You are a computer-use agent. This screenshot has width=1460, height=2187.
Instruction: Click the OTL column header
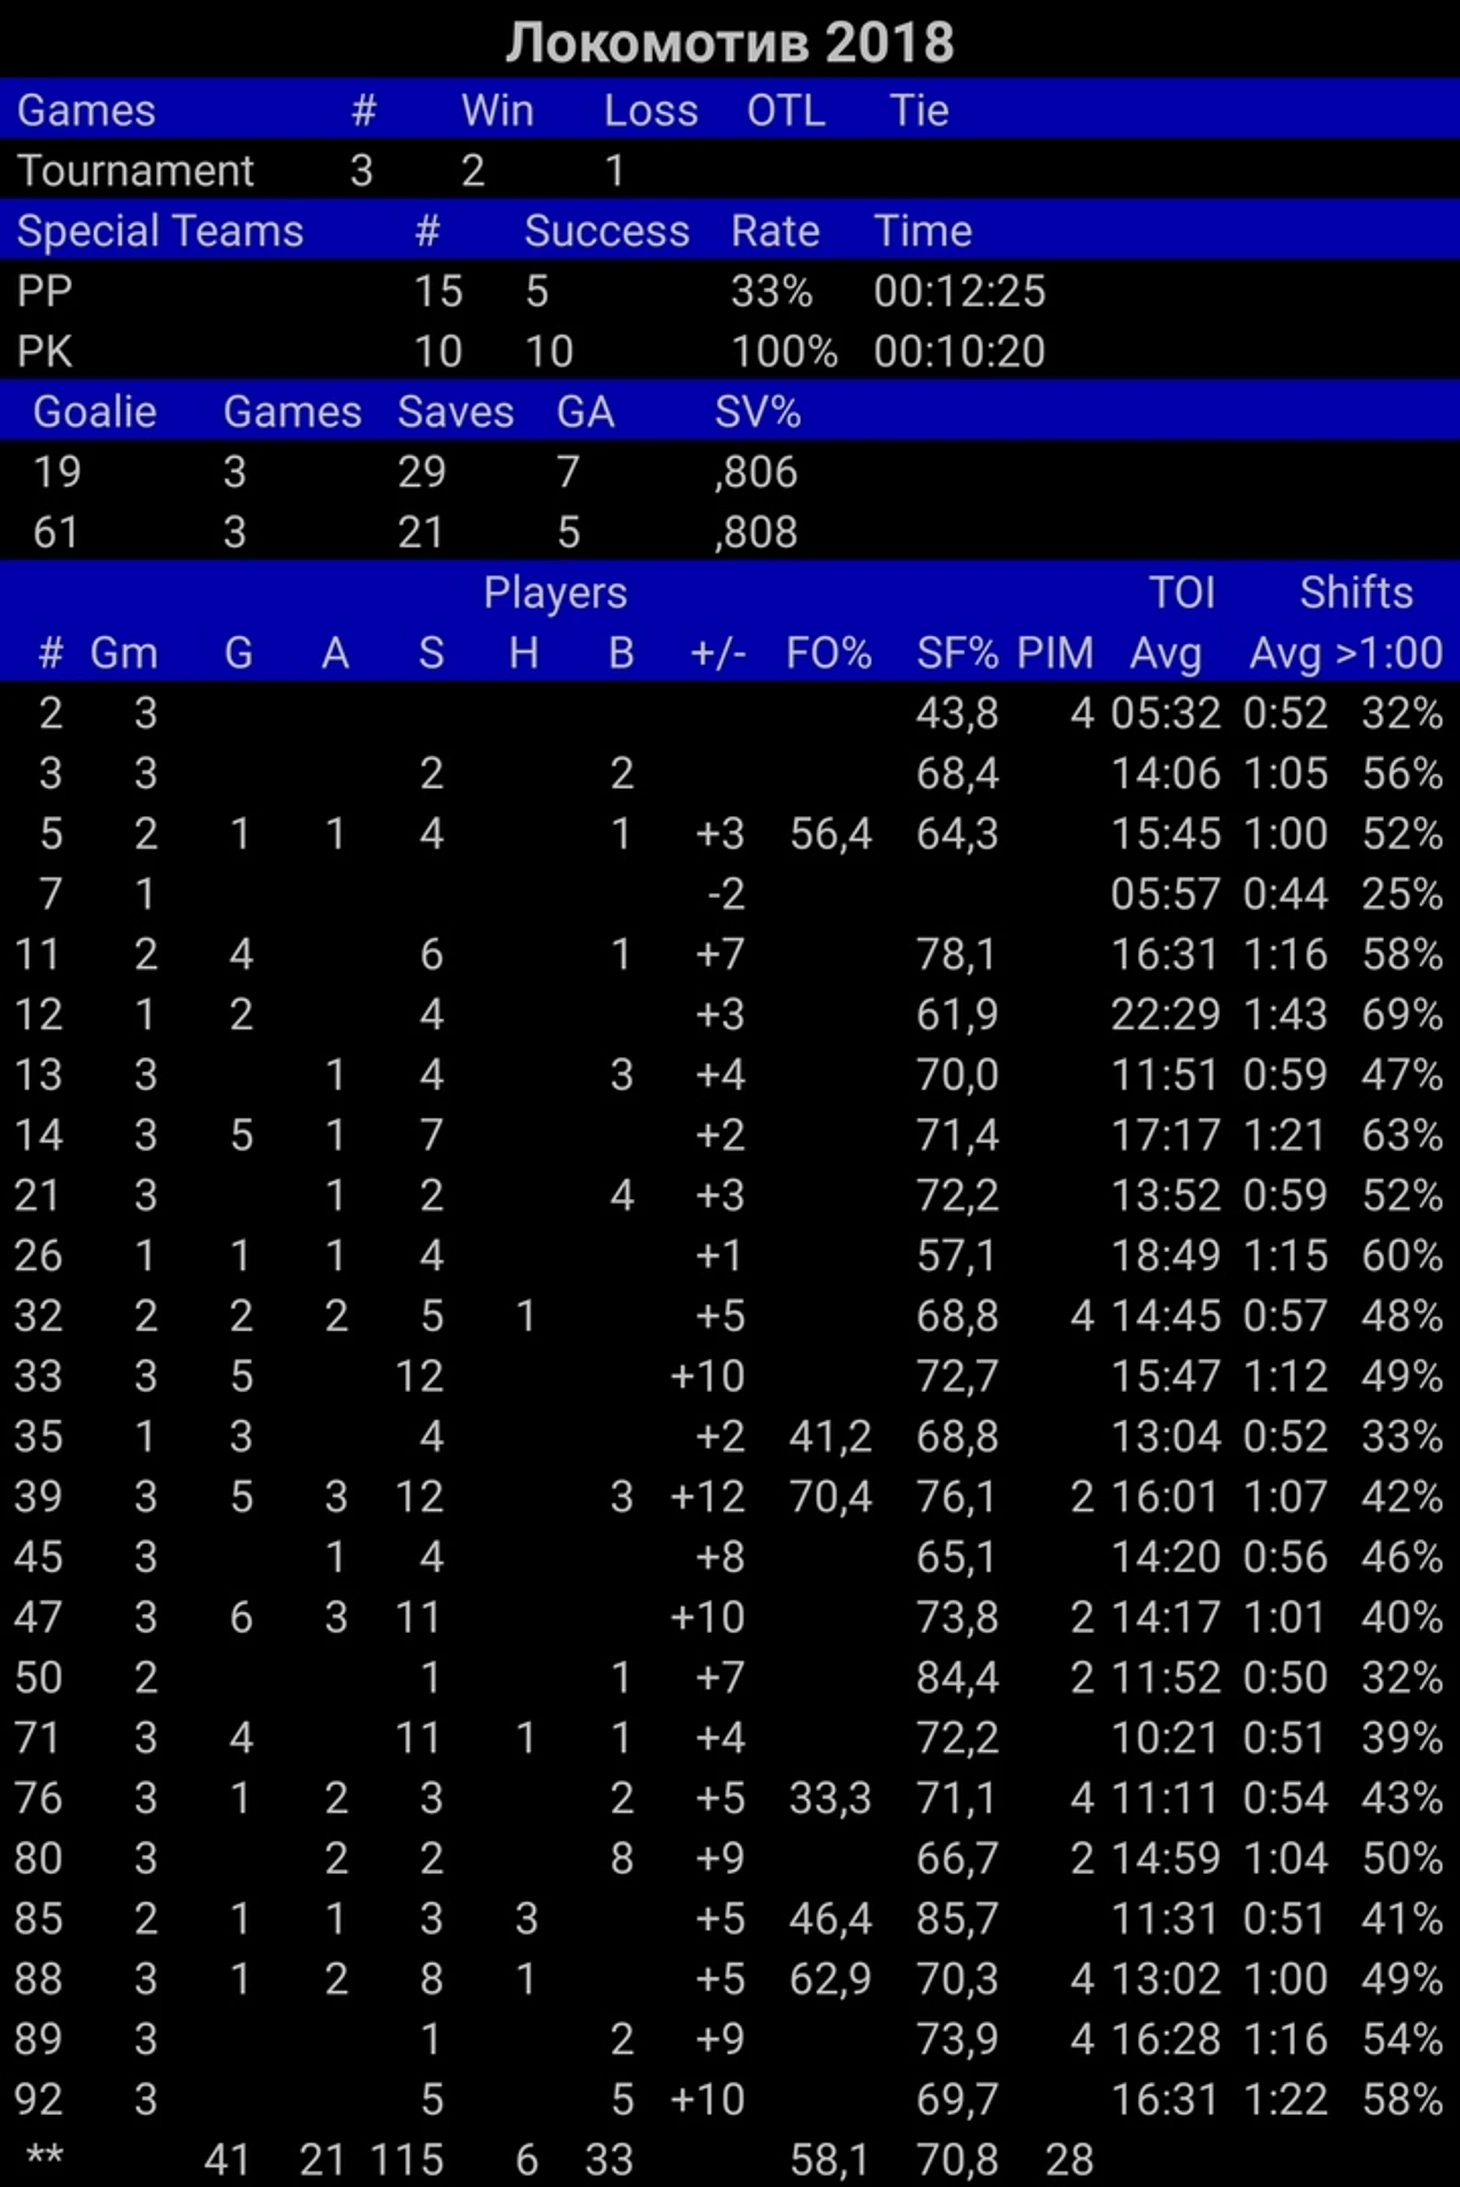pyautogui.click(x=786, y=110)
